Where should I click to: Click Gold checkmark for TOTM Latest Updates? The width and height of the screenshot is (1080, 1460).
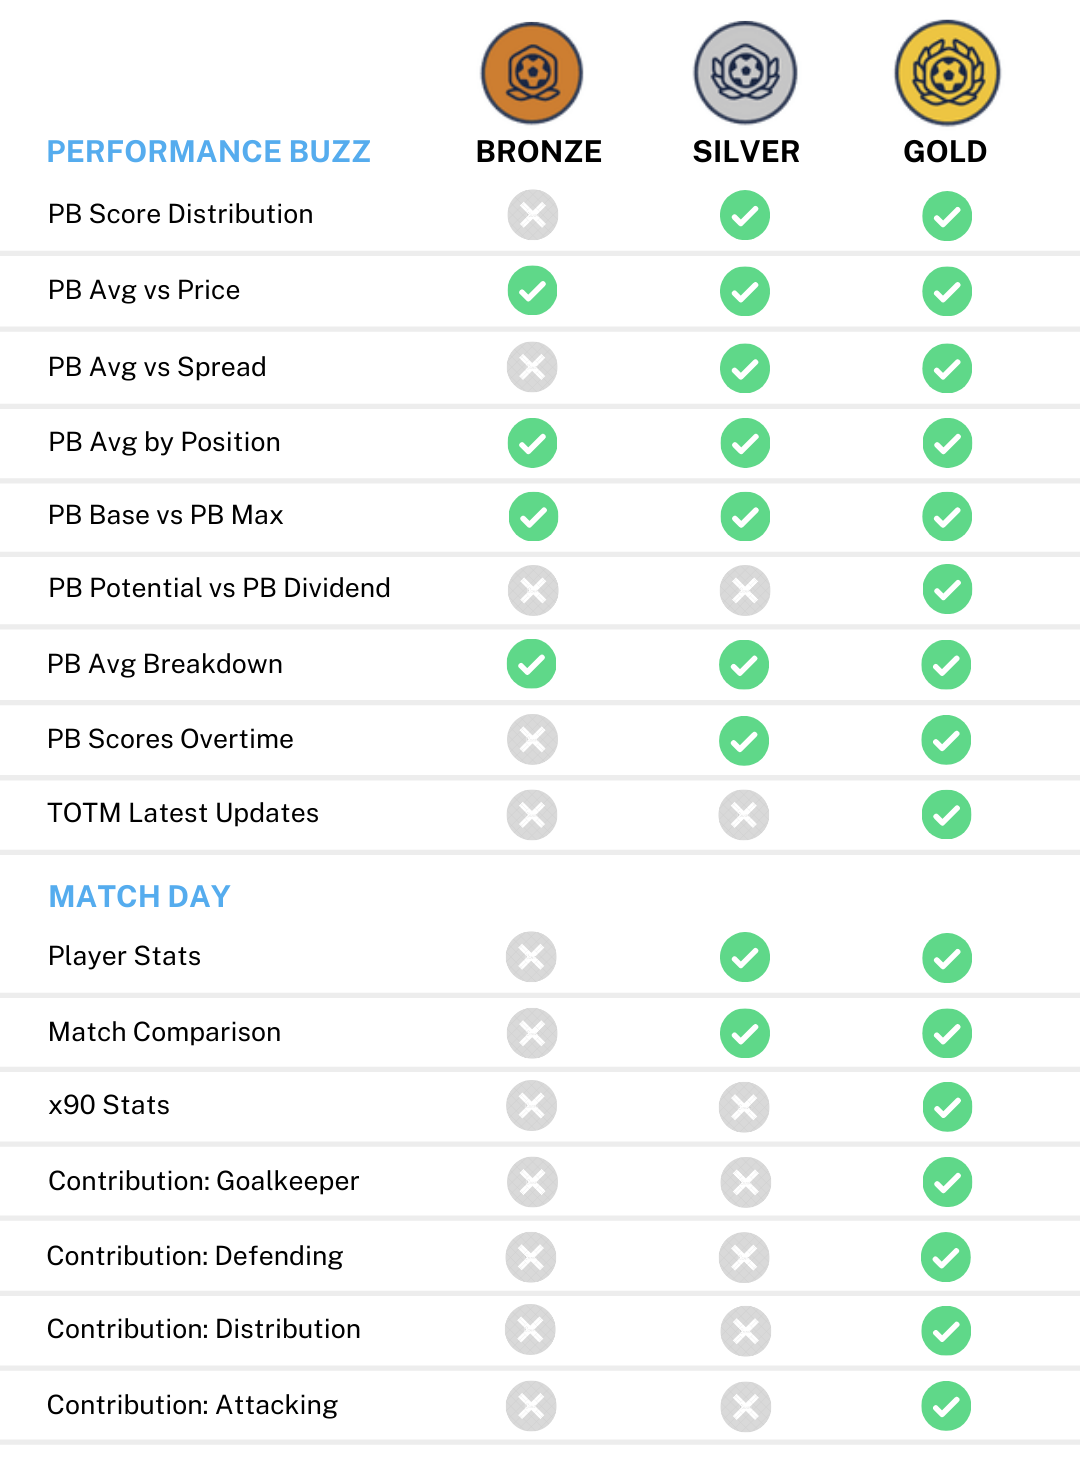click(947, 815)
